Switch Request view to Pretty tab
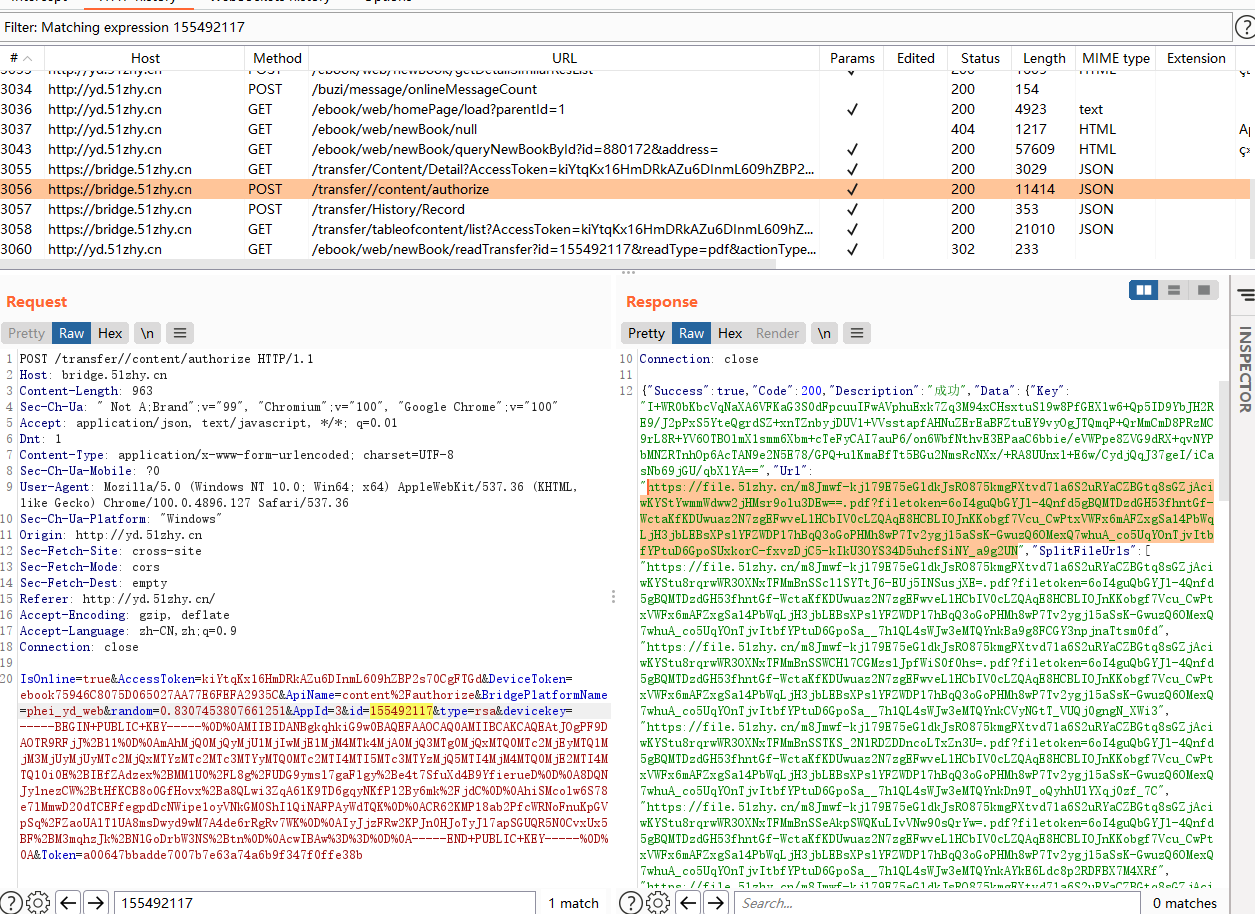This screenshot has width=1255, height=914. (x=27, y=333)
